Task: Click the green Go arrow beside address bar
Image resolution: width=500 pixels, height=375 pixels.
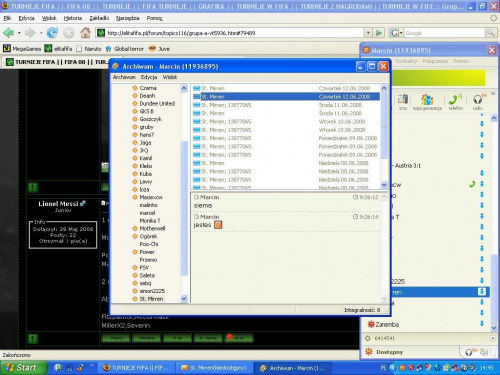Action: pyautogui.click(x=379, y=33)
